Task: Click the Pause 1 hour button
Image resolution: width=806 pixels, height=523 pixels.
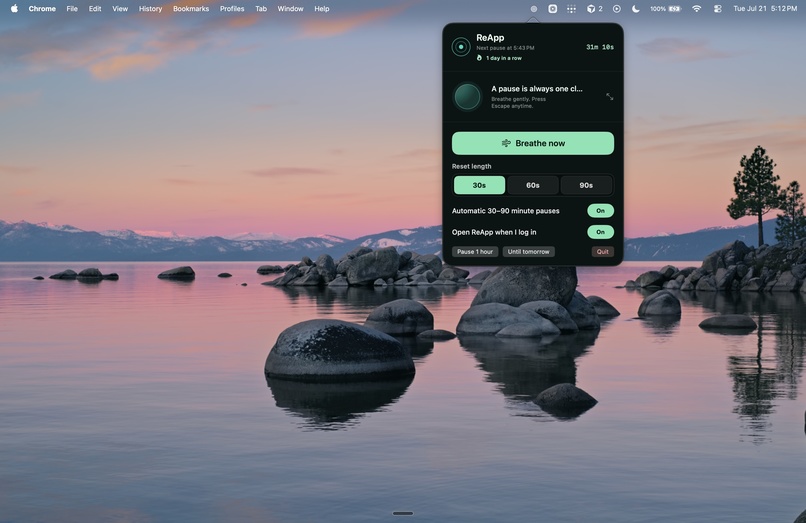Action: (475, 251)
